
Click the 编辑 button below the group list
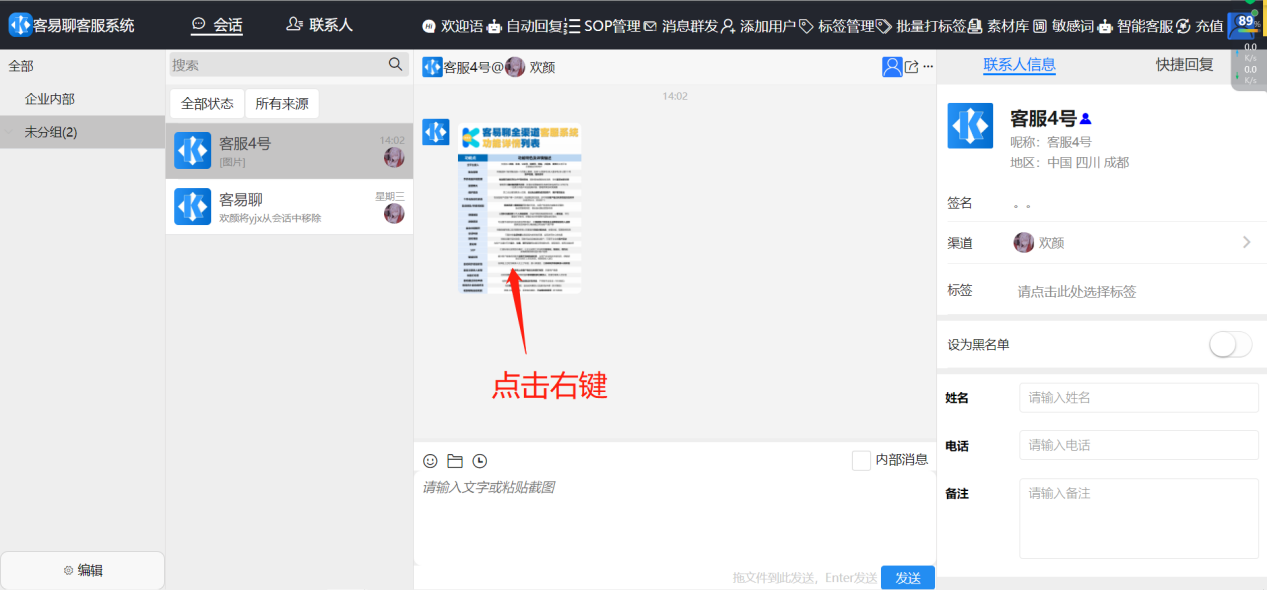pos(82,570)
